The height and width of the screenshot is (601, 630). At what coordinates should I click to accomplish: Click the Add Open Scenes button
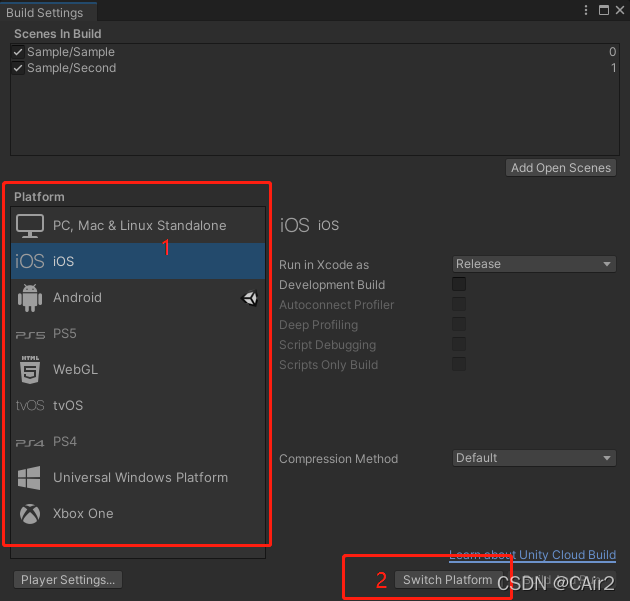coord(561,168)
